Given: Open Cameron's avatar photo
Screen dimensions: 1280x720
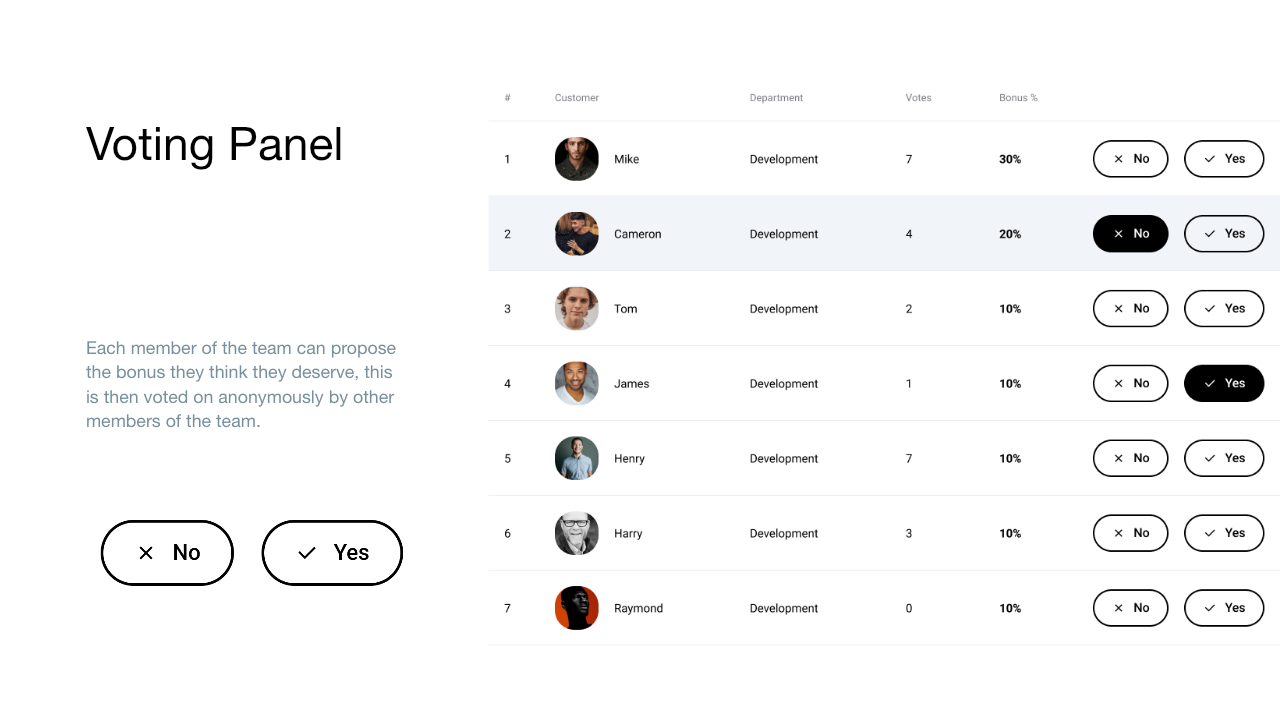Looking at the screenshot, I should [577, 234].
